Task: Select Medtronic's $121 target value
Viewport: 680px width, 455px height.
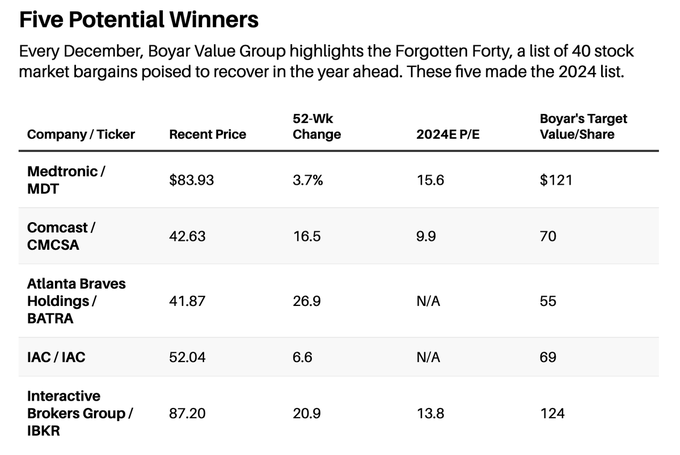Action: (556, 180)
